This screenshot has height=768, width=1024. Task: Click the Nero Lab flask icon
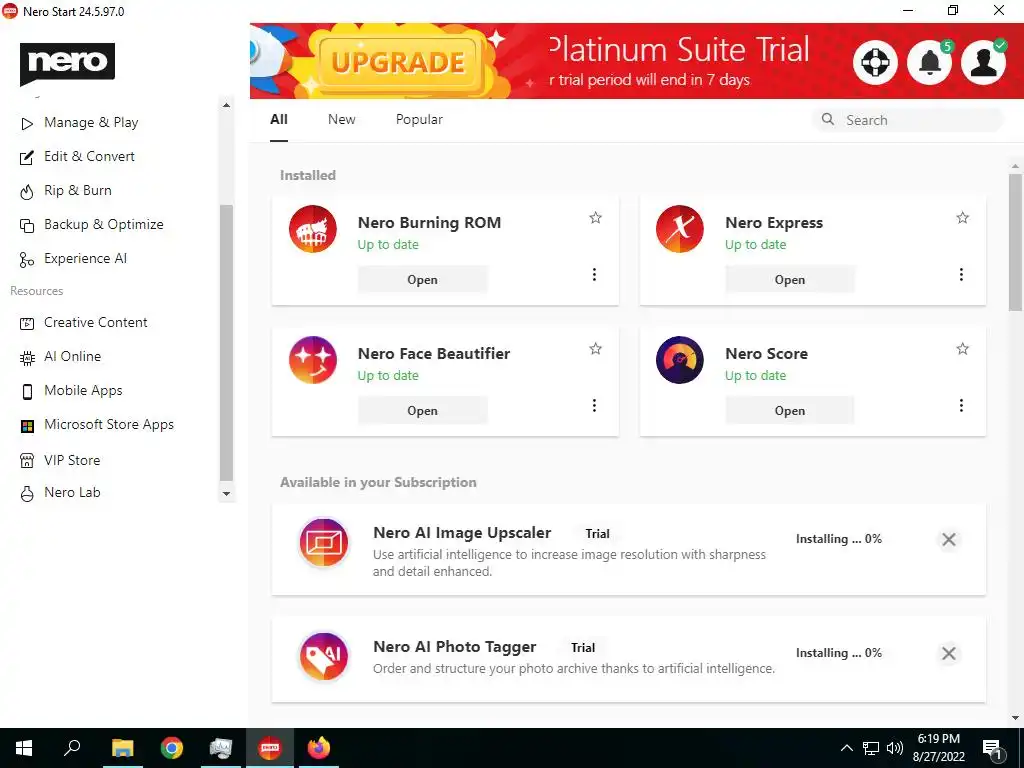(27, 493)
